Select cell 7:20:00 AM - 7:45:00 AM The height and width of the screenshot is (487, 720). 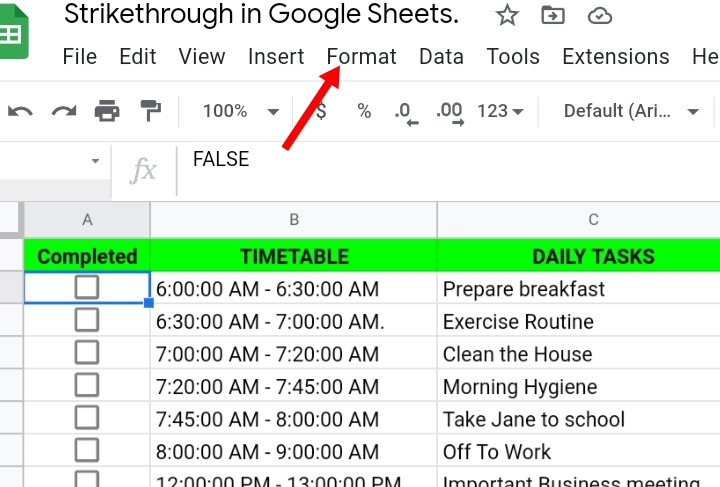[x=294, y=386]
